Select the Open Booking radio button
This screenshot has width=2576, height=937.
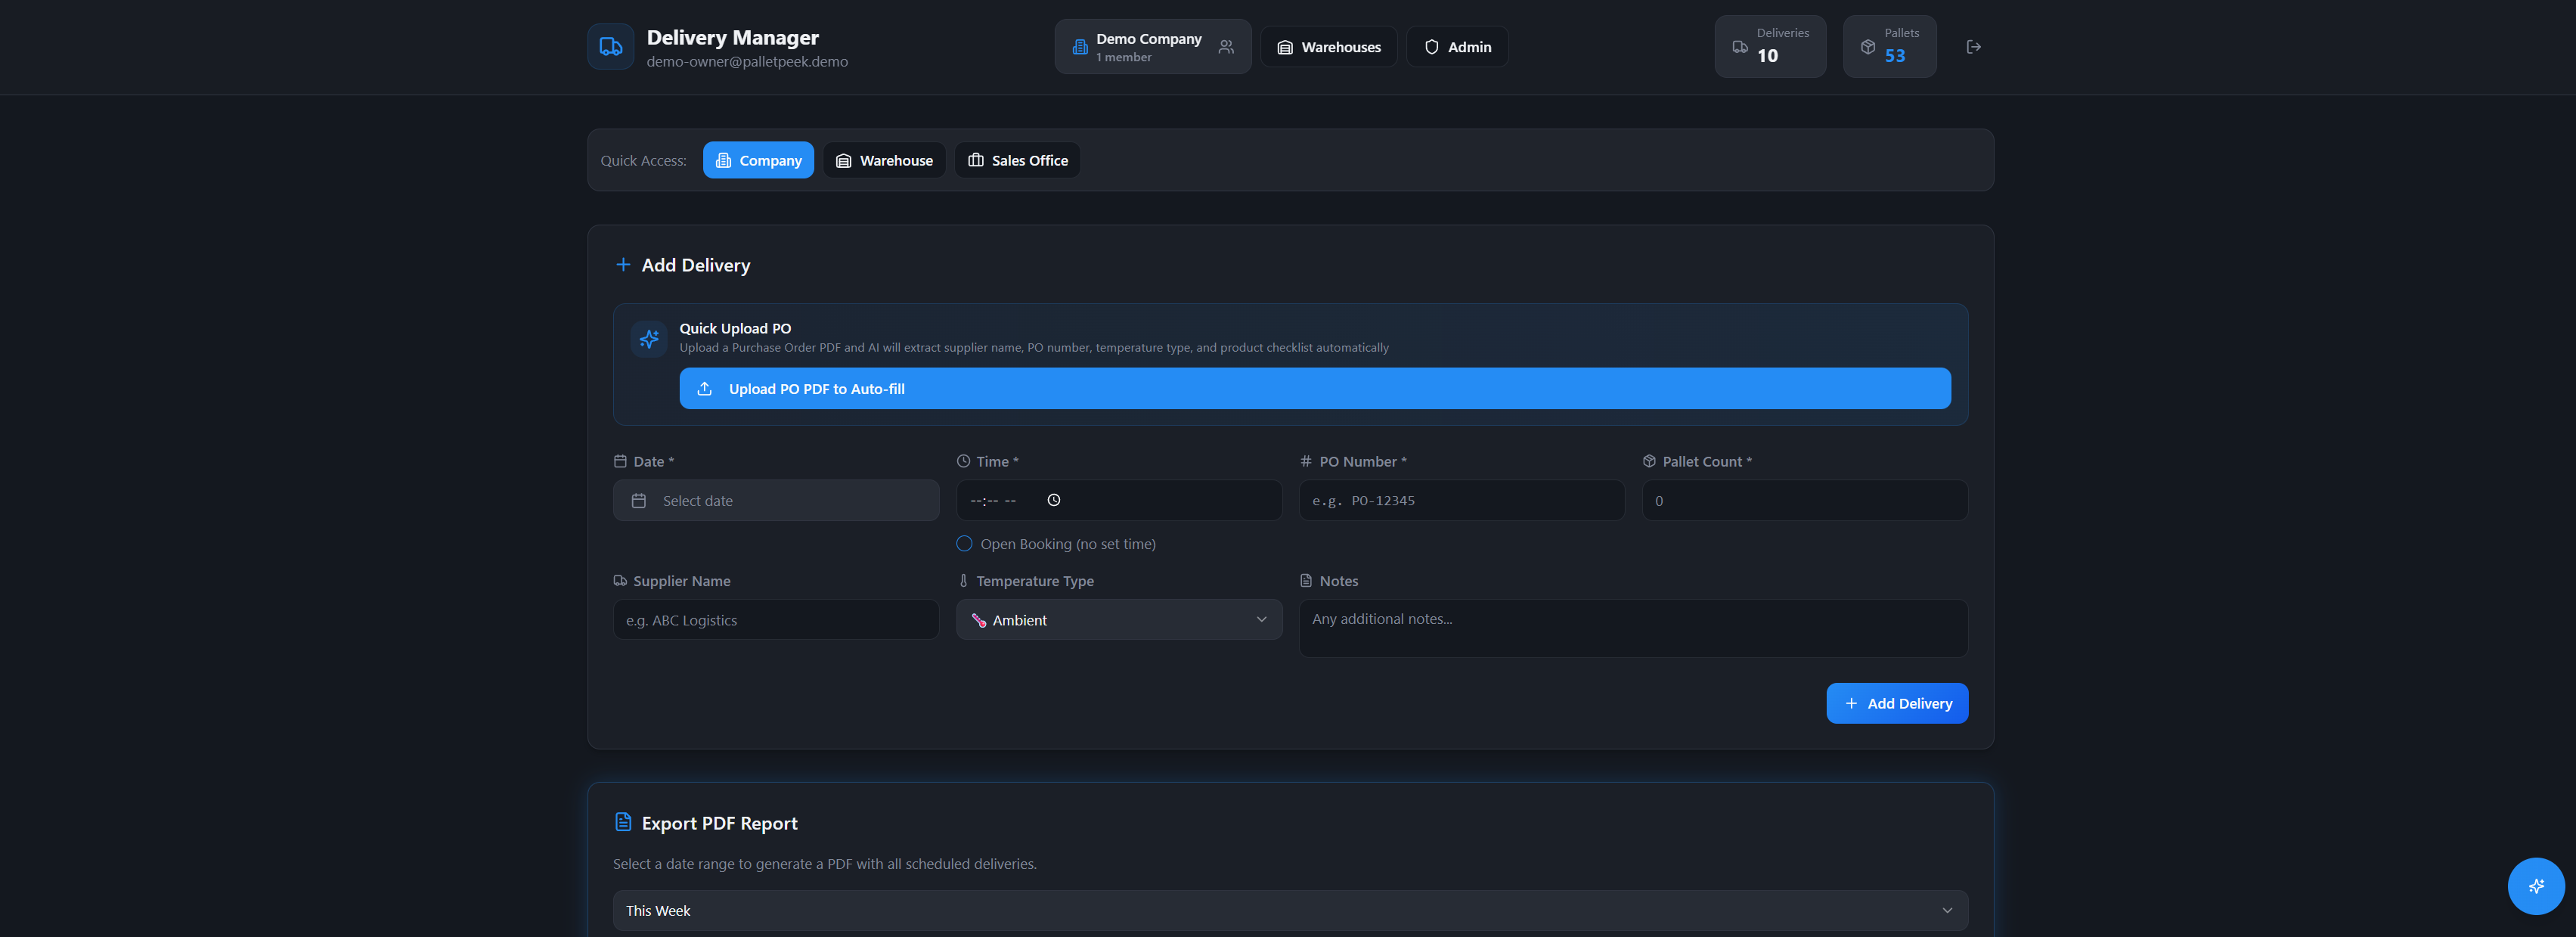pyautogui.click(x=963, y=543)
